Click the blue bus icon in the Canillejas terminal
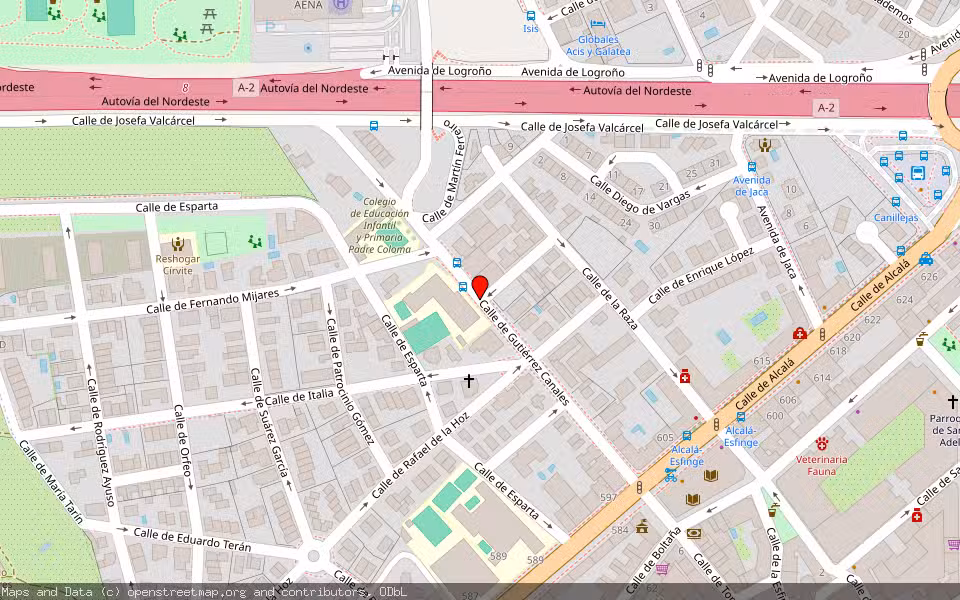The height and width of the screenshot is (600, 960). (x=917, y=172)
